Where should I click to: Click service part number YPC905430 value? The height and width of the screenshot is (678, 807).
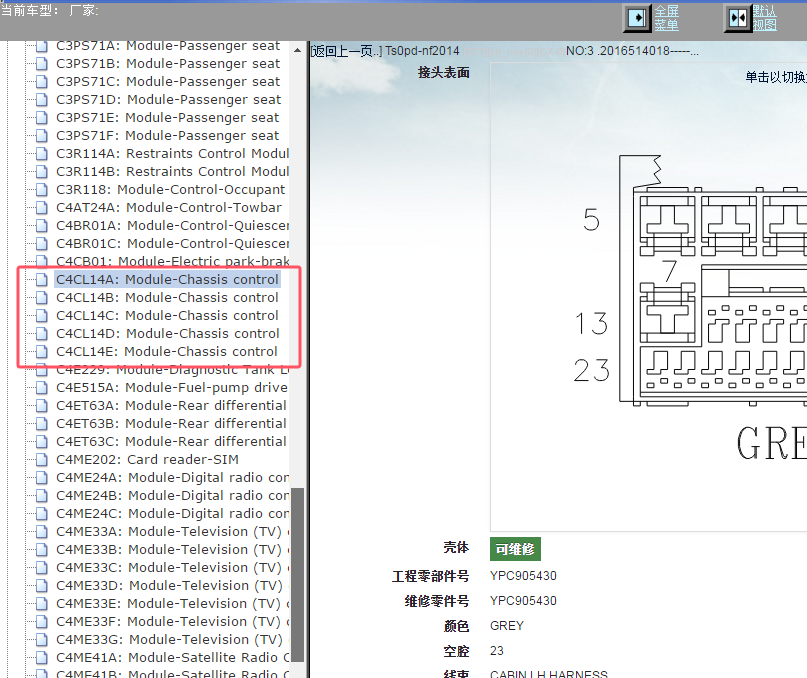(523, 601)
